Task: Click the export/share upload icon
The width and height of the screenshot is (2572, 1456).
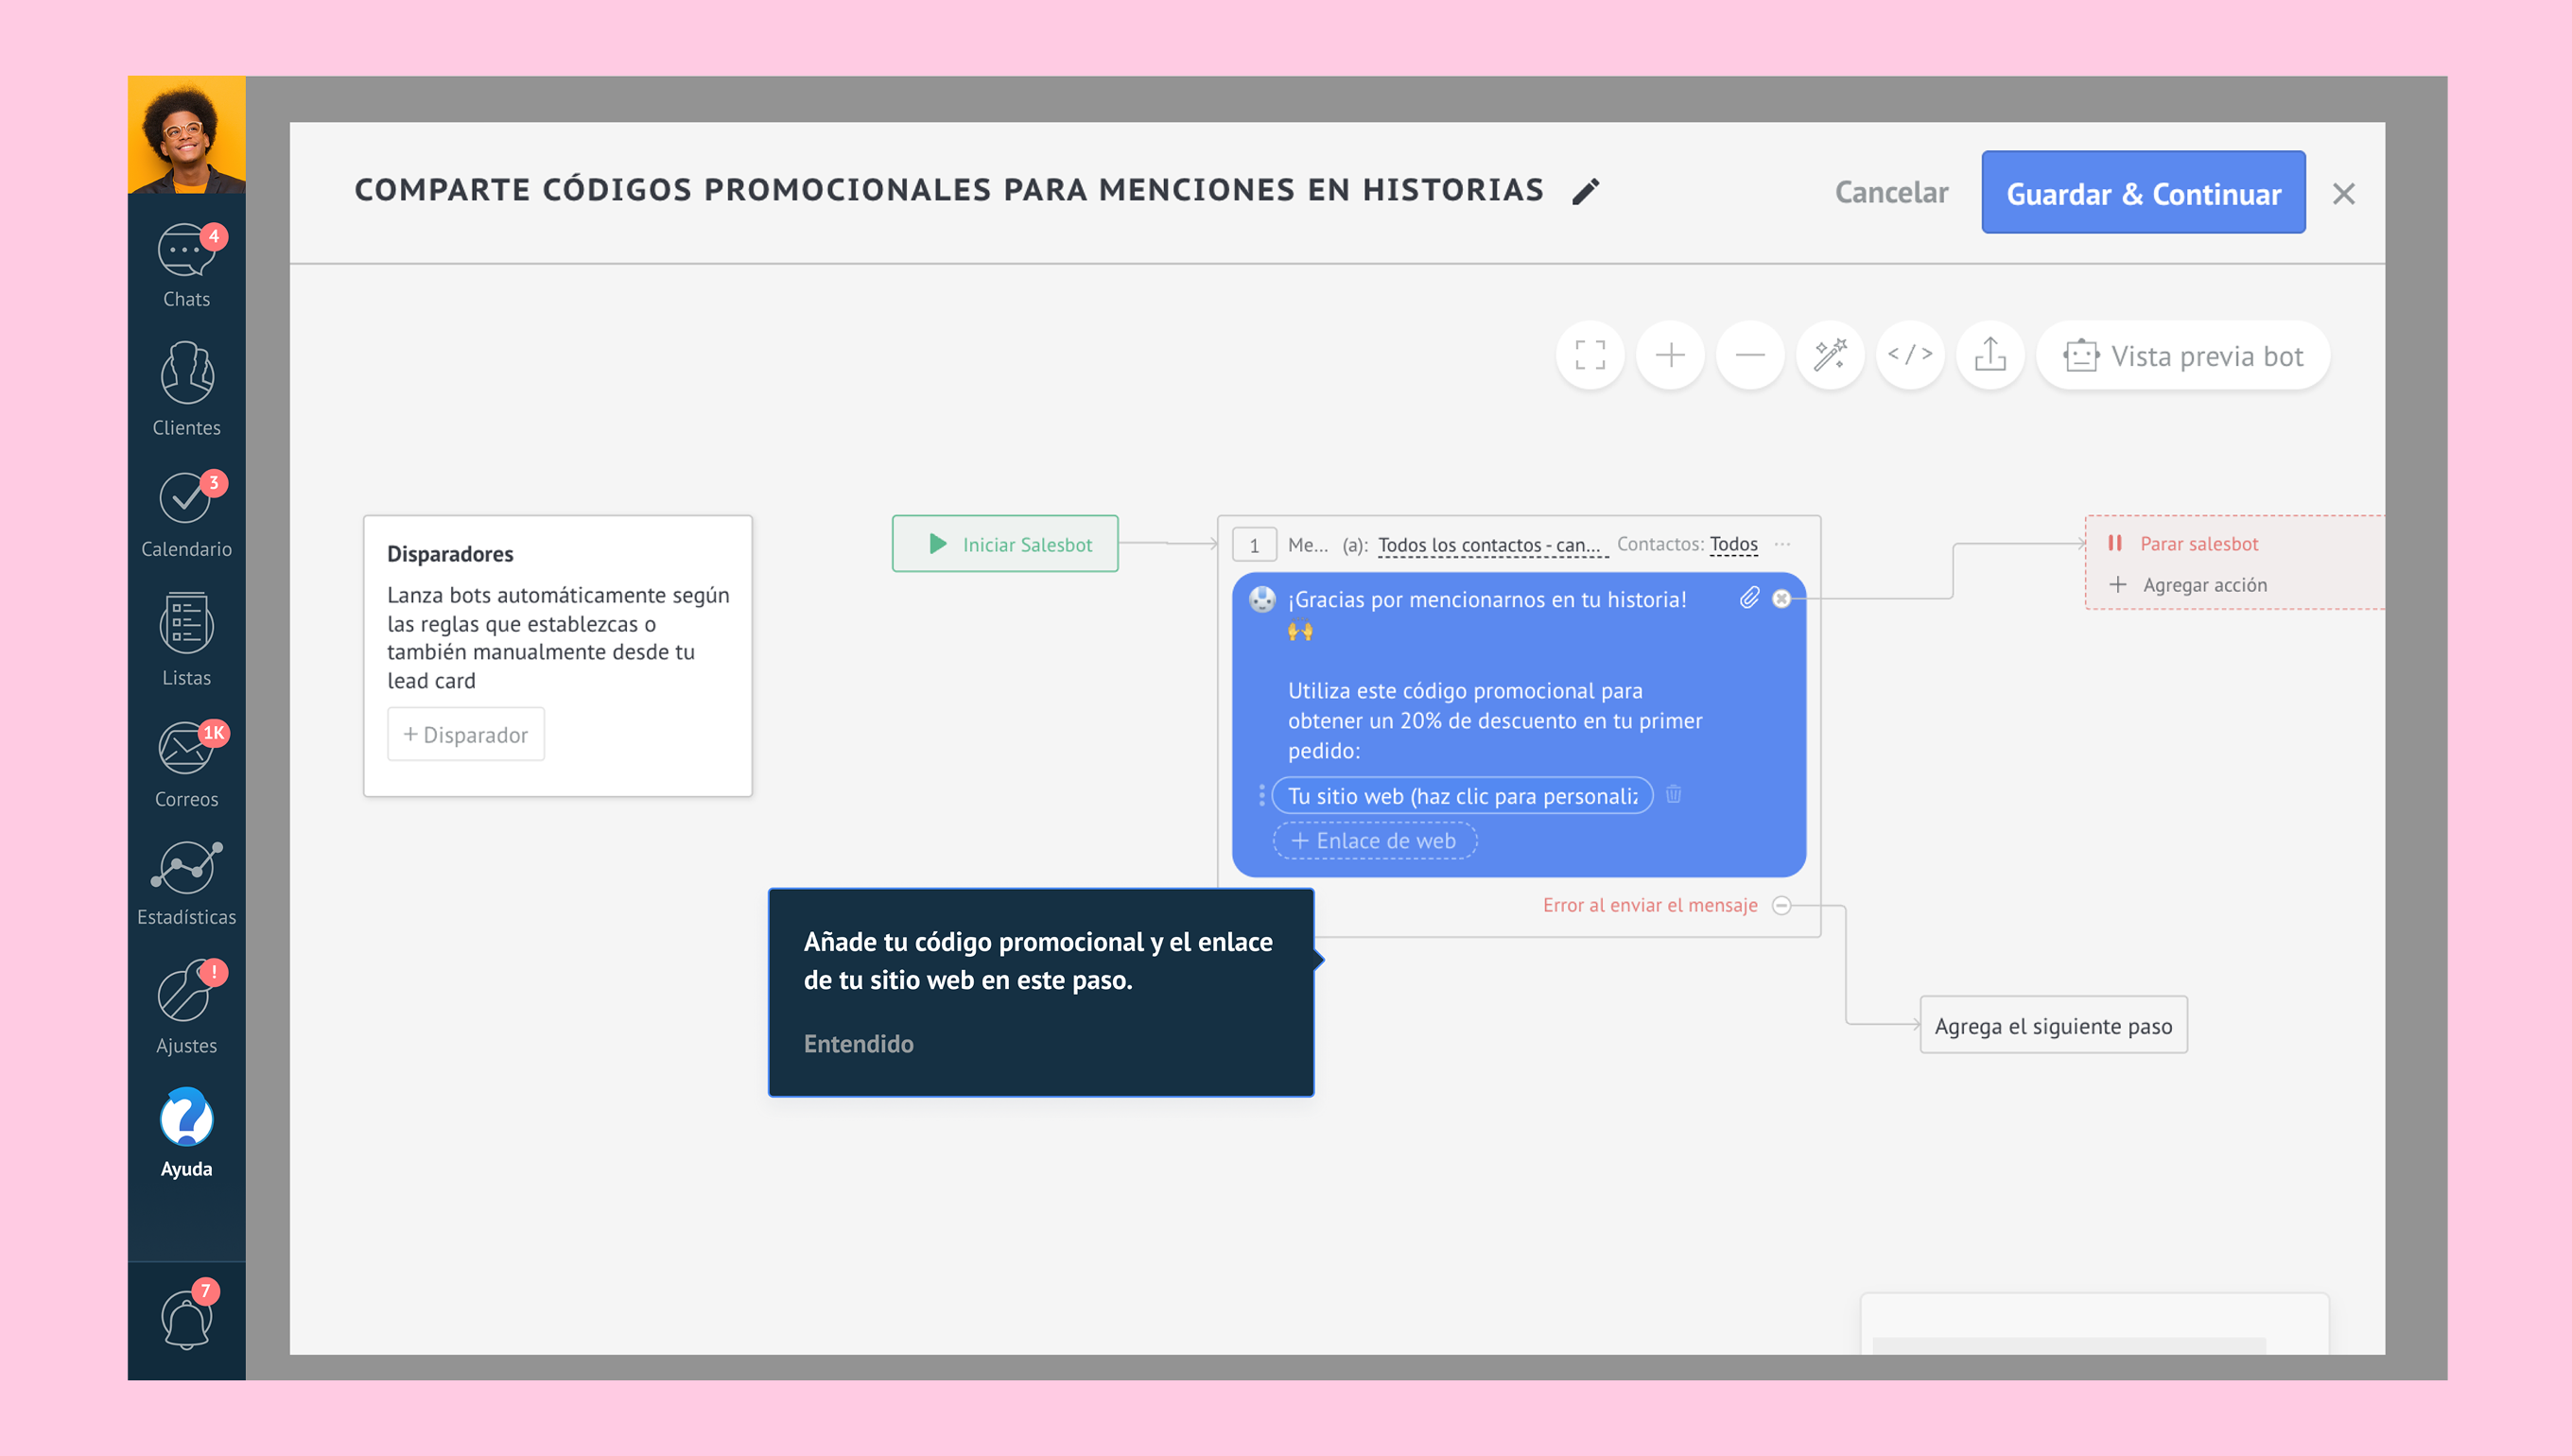Action: (1990, 355)
